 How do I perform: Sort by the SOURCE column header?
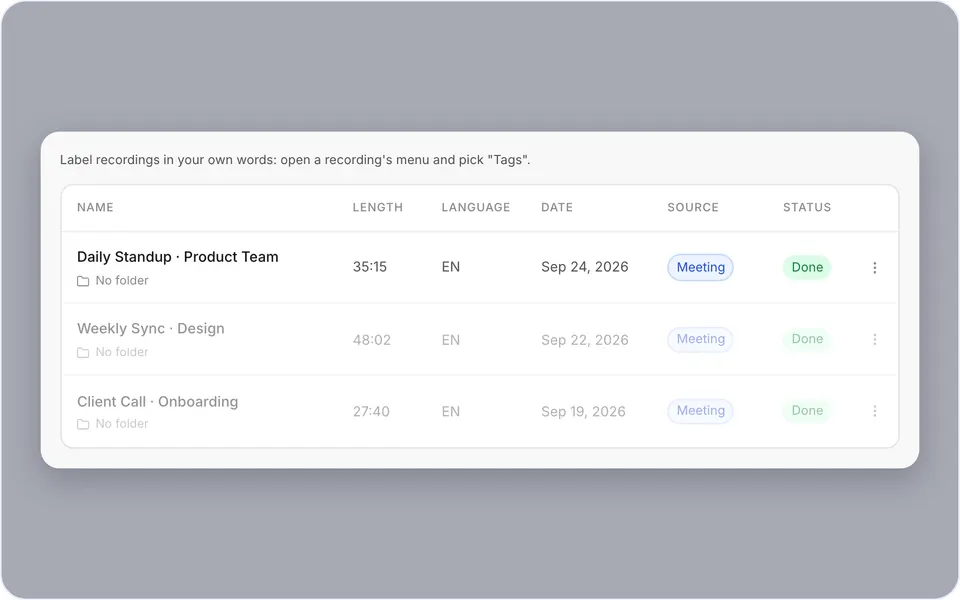tap(692, 207)
